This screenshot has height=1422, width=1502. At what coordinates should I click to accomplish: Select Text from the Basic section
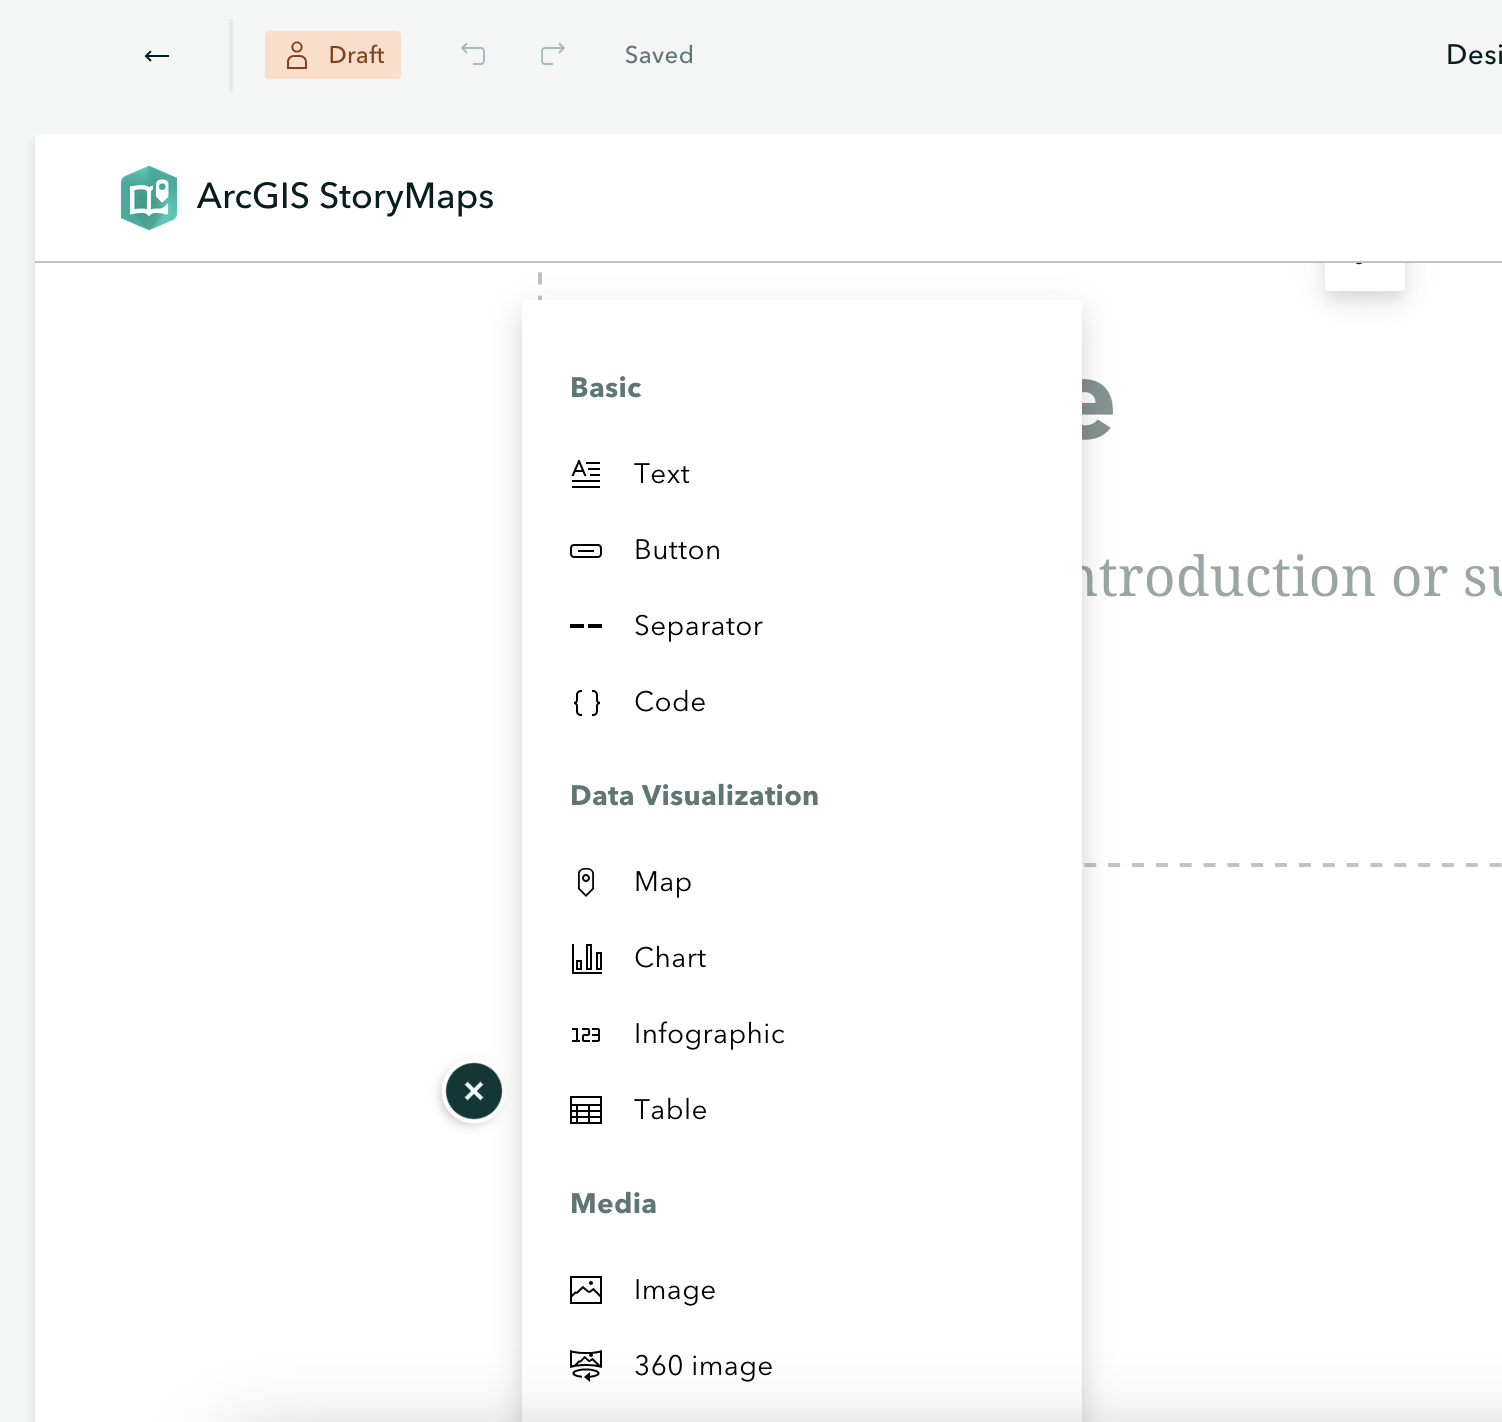662,474
